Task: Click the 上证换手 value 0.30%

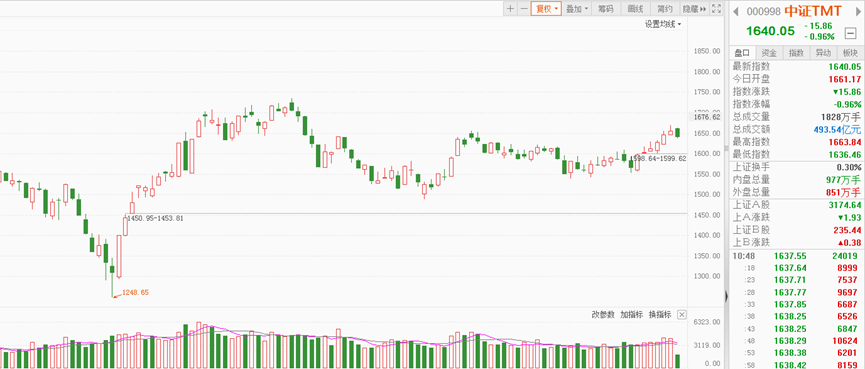Action: click(x=848, y=167)
